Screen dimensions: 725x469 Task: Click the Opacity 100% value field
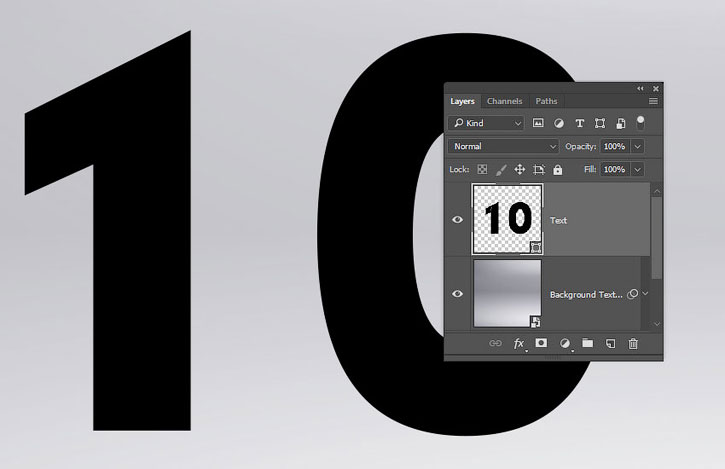(615, 147)
